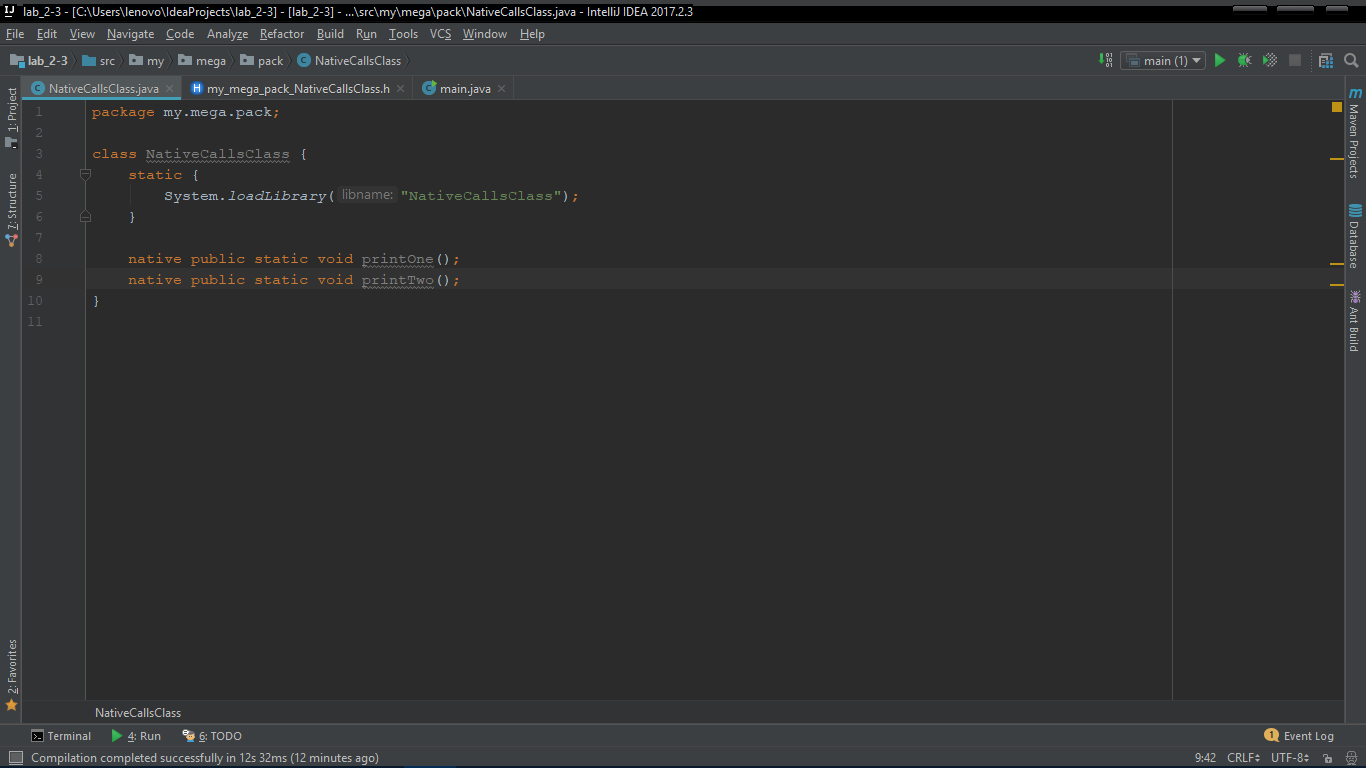Click the src breadcrumb folder
Screen dimensions: 1366x768
tap(99, 60)
